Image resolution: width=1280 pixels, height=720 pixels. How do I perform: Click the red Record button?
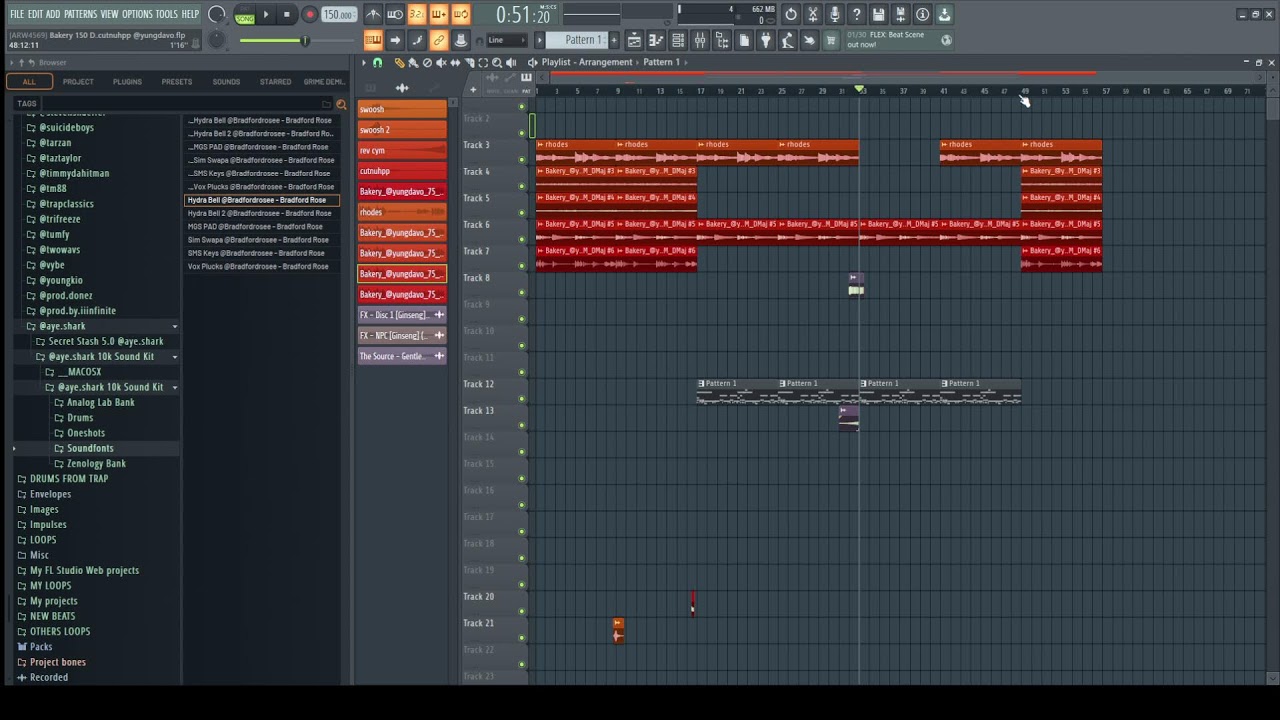click(x=309, y=15)
